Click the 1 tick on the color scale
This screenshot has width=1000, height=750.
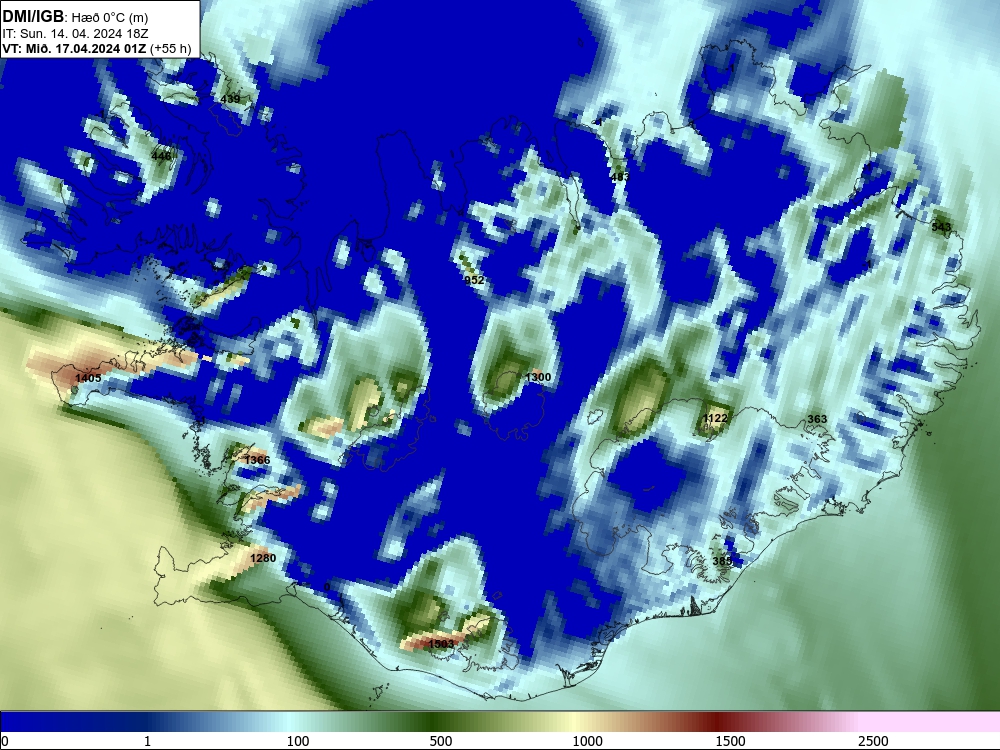(x=147, y=740)
